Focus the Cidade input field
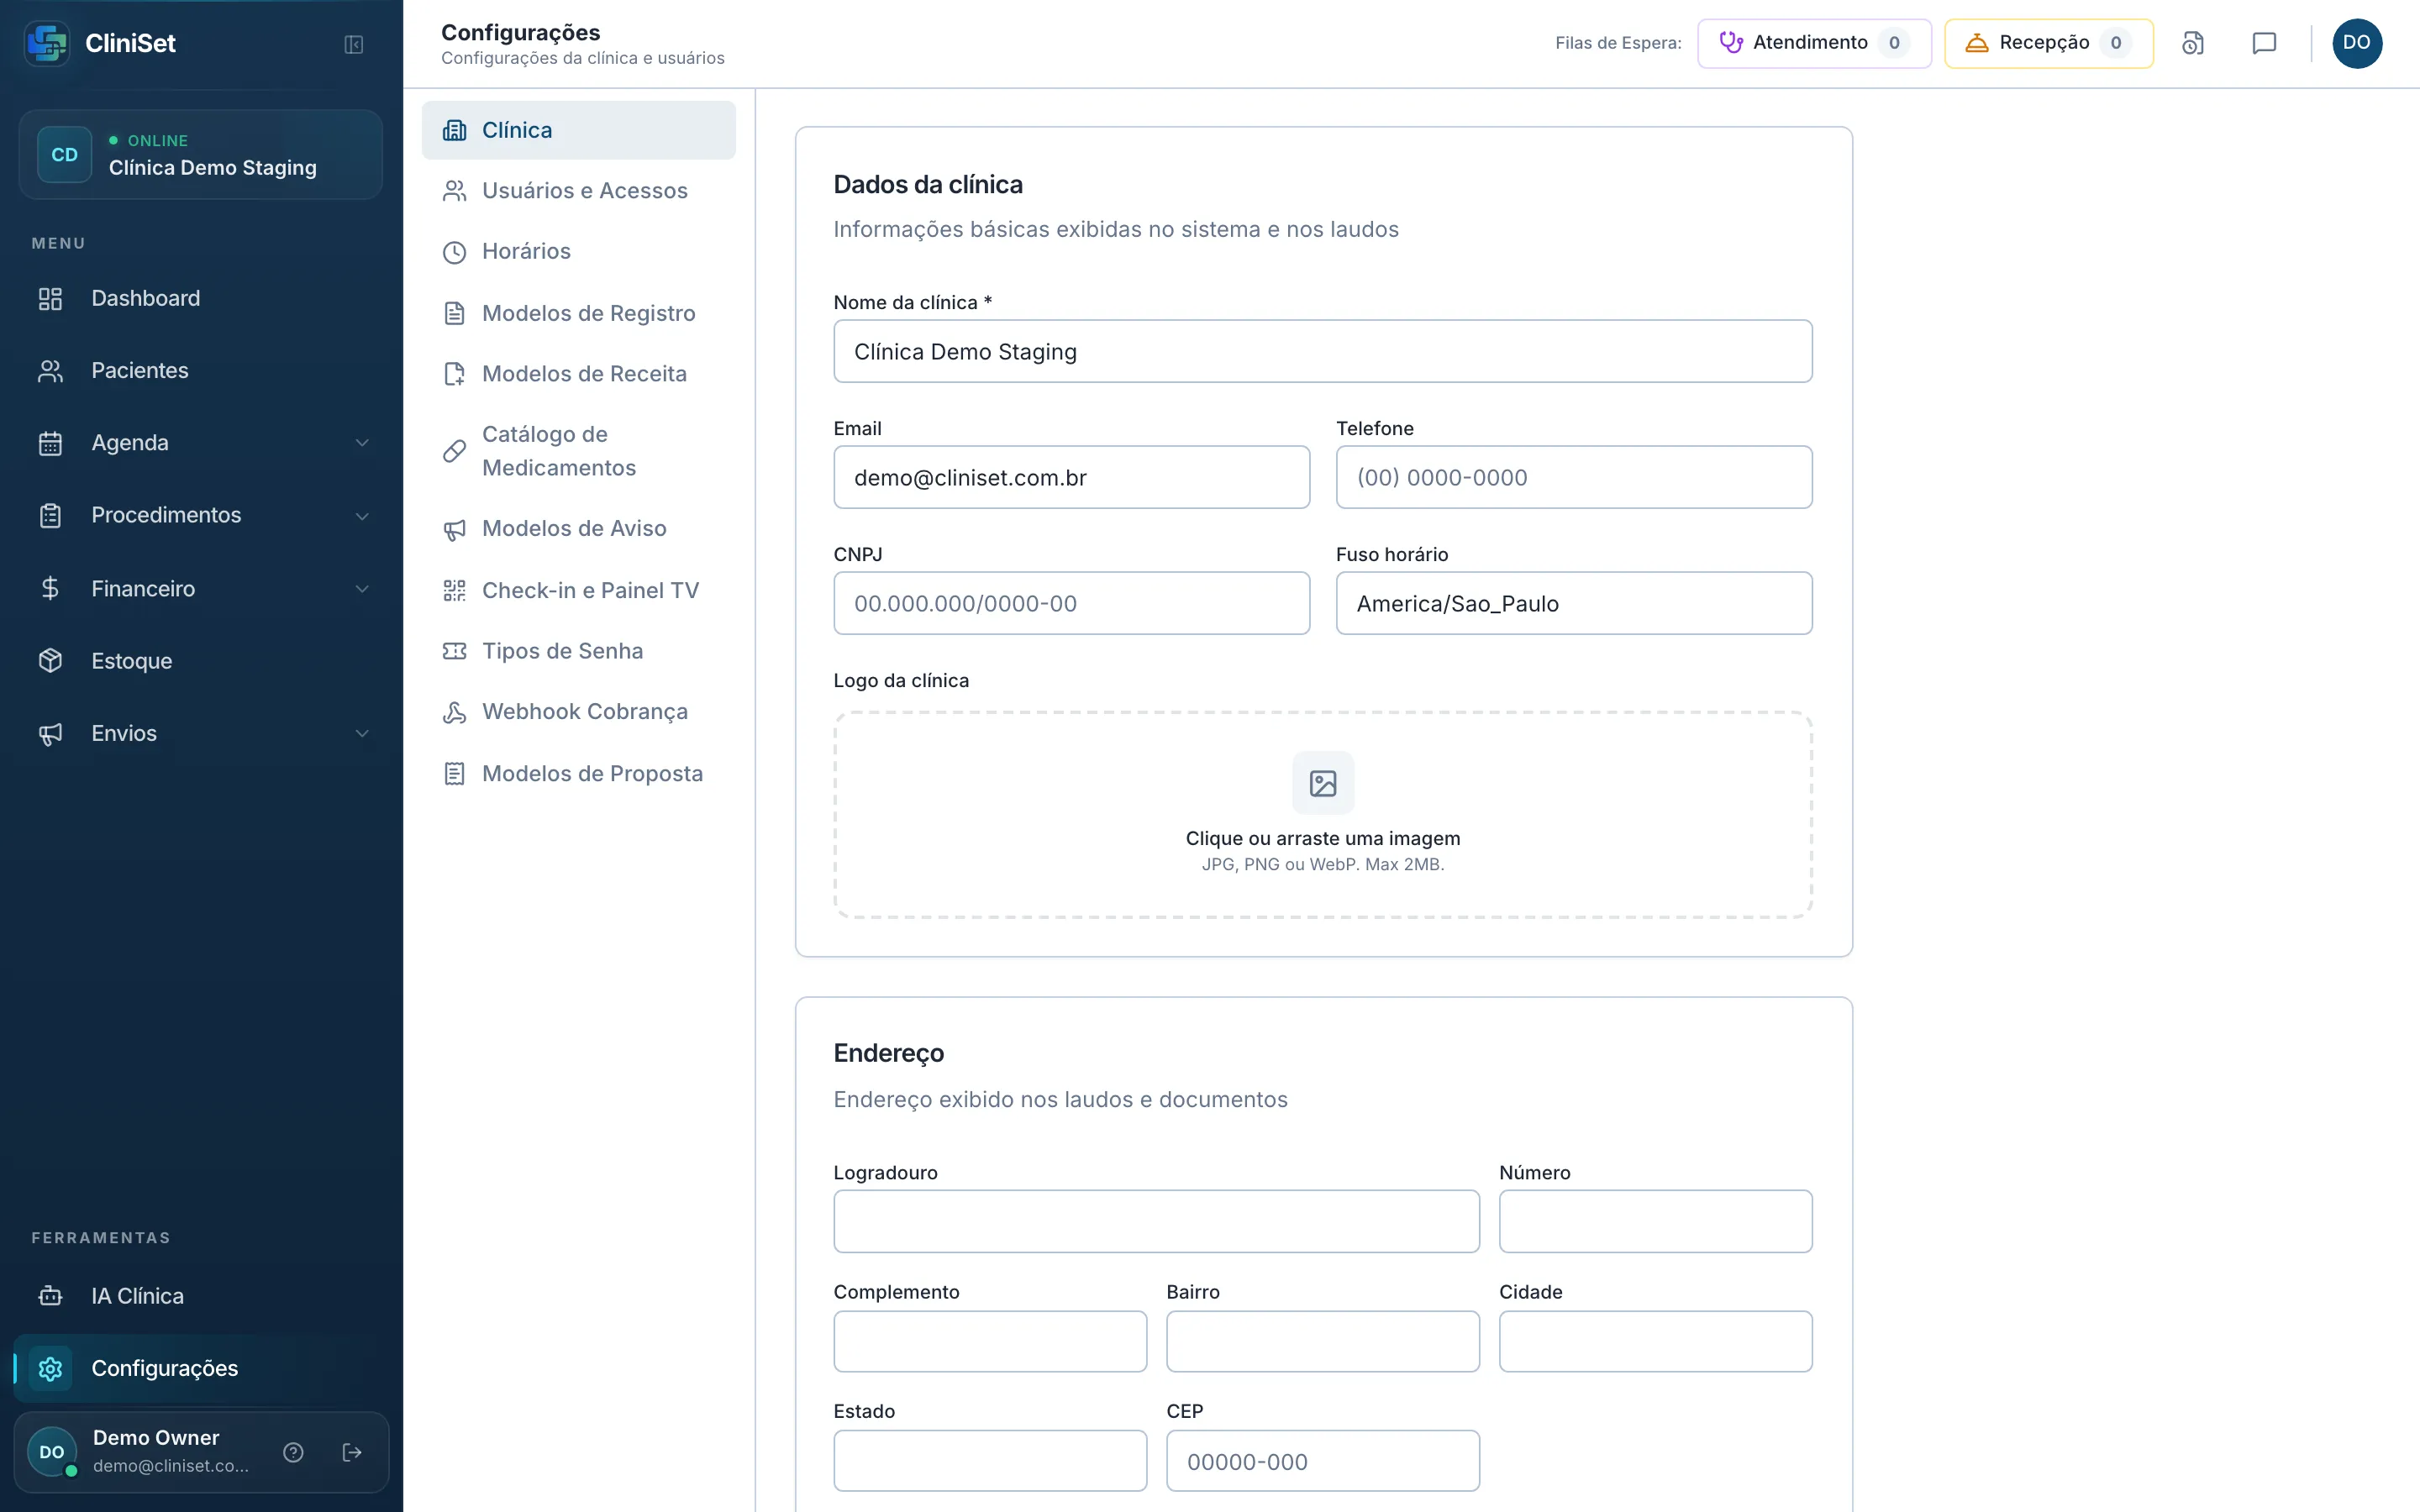Image resolution: width=2420 pixels, height=1512 pixels. click(1655, 1341)
